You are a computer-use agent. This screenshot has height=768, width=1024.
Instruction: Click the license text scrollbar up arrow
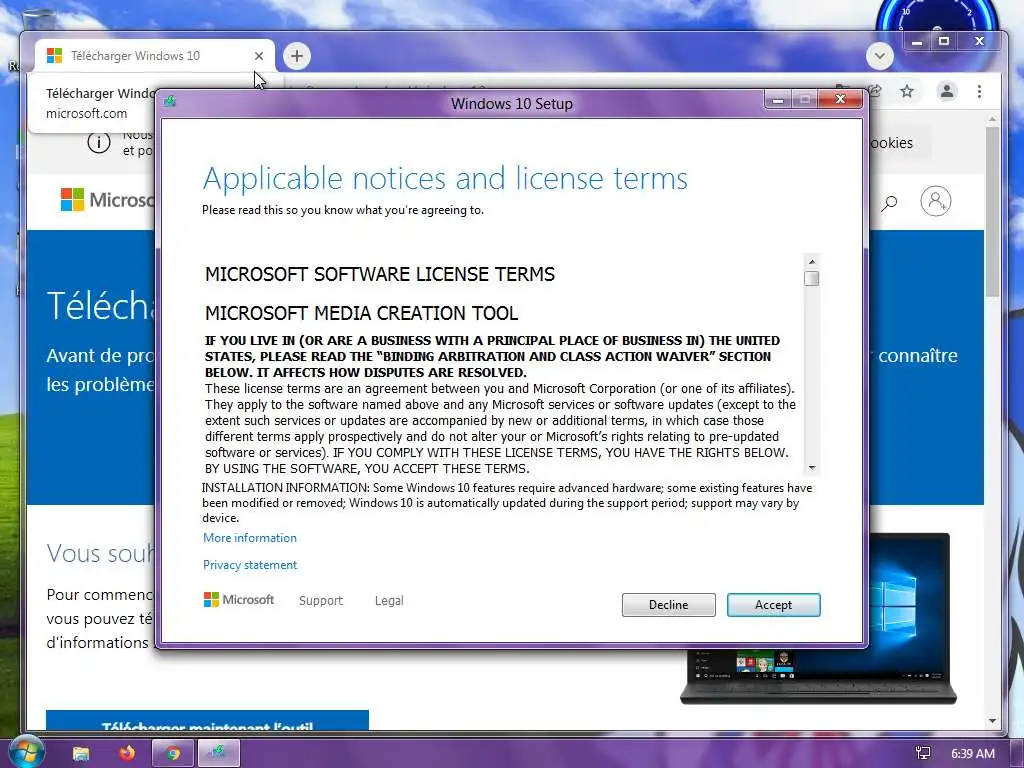point(812,262)
